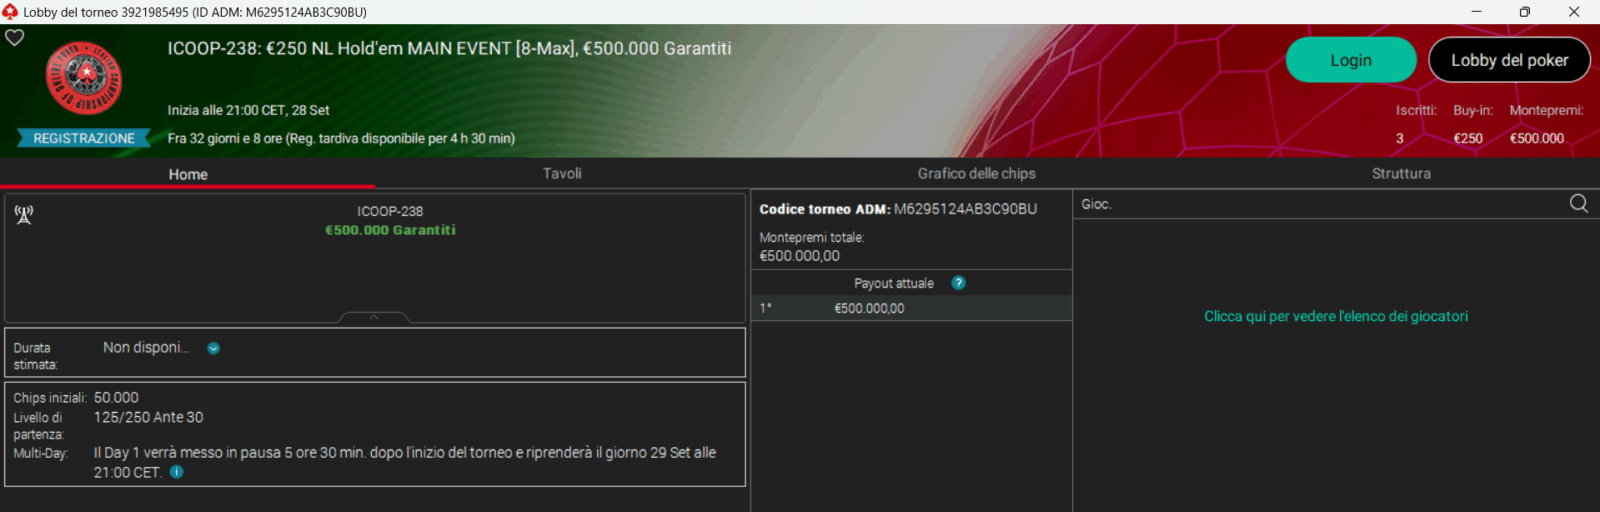The height and width of the screenshot is (512, 1600).
Task: Open the search magnifier in the players panel
Action: tap(1579, 204)
